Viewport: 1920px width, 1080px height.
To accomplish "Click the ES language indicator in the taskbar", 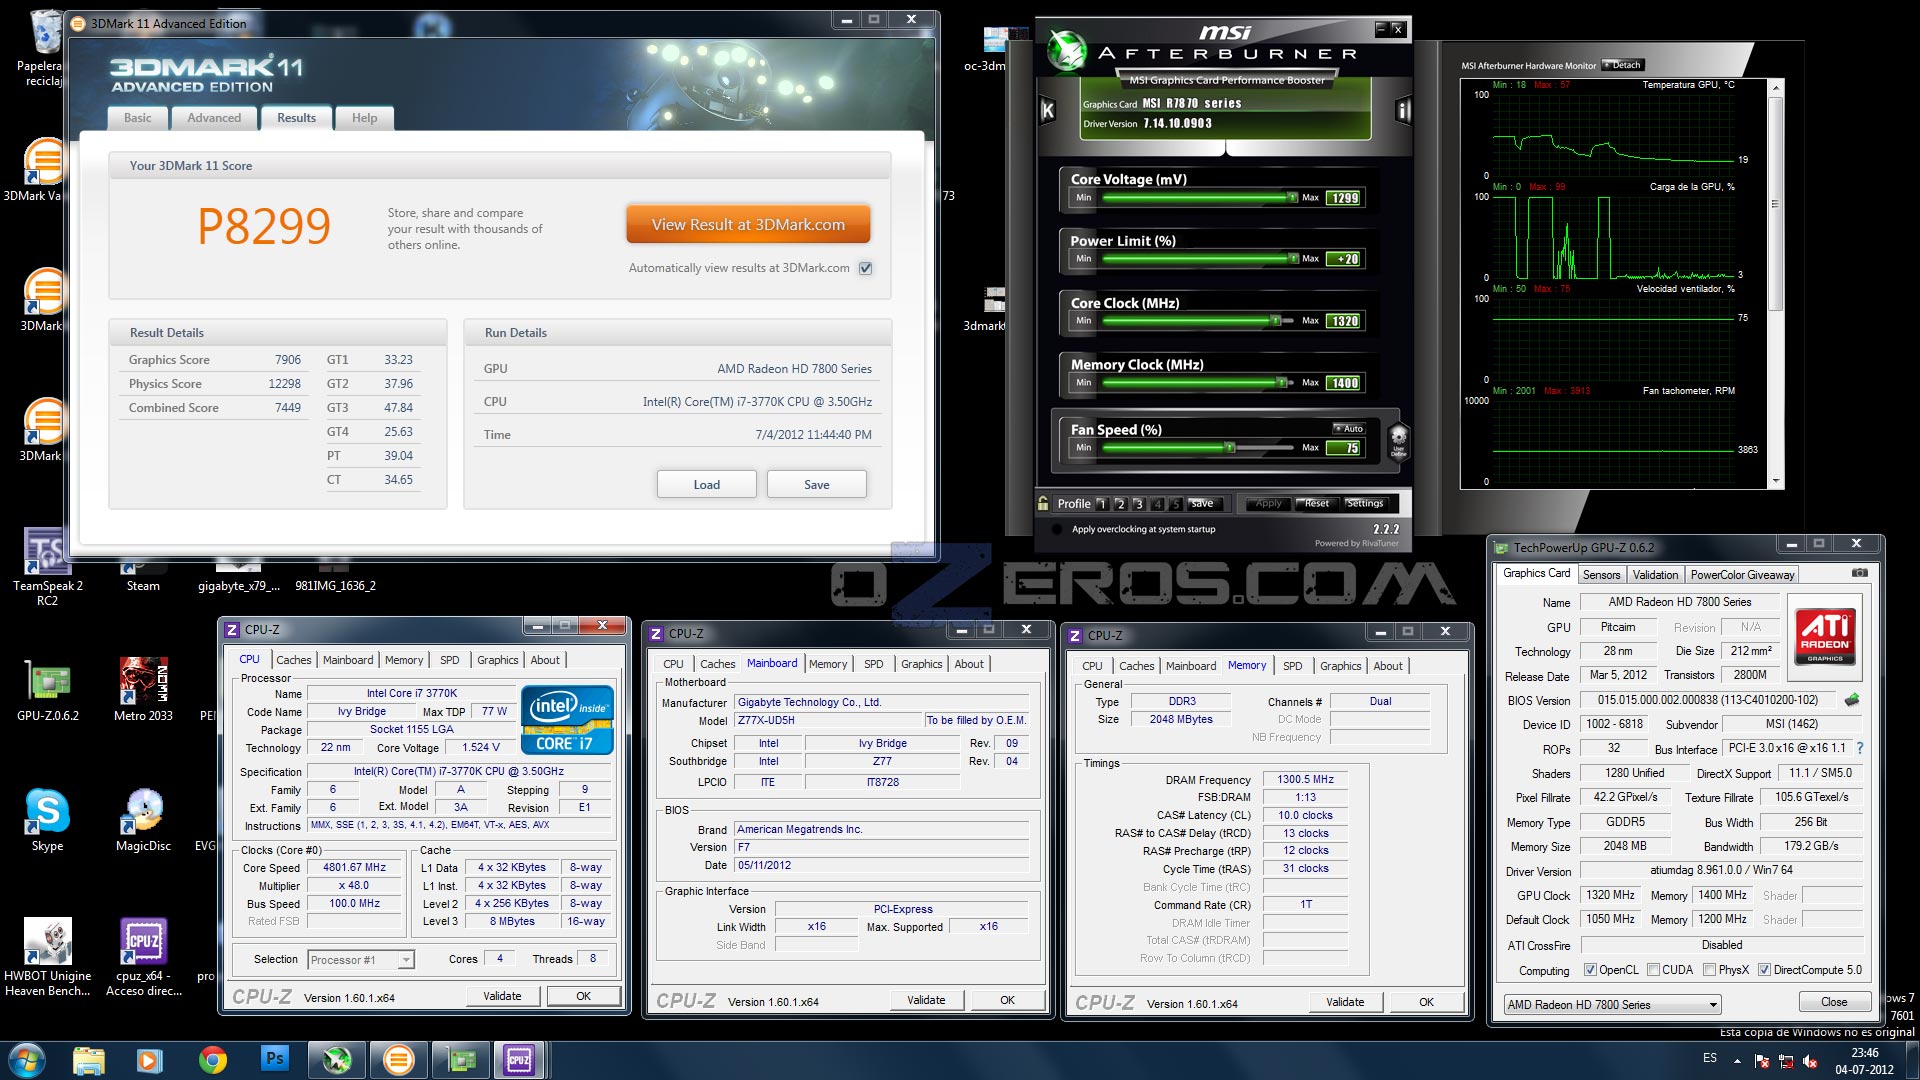I will pos(1710,1058).
